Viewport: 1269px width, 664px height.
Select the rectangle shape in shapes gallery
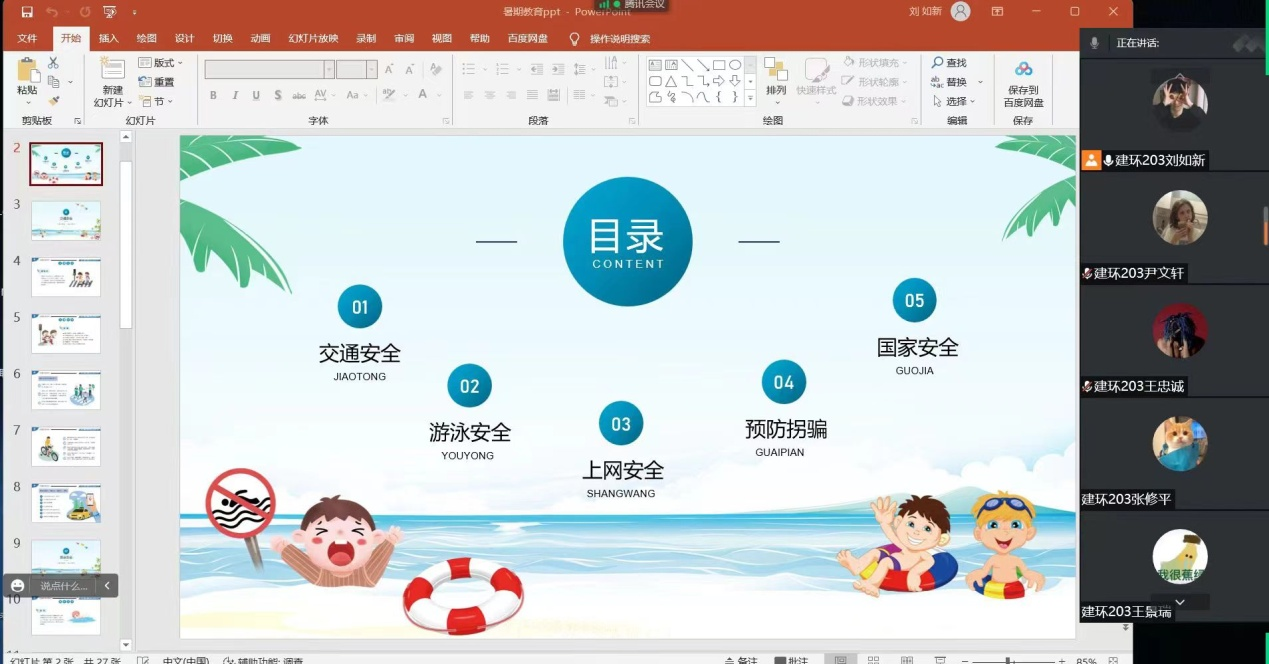718,65
